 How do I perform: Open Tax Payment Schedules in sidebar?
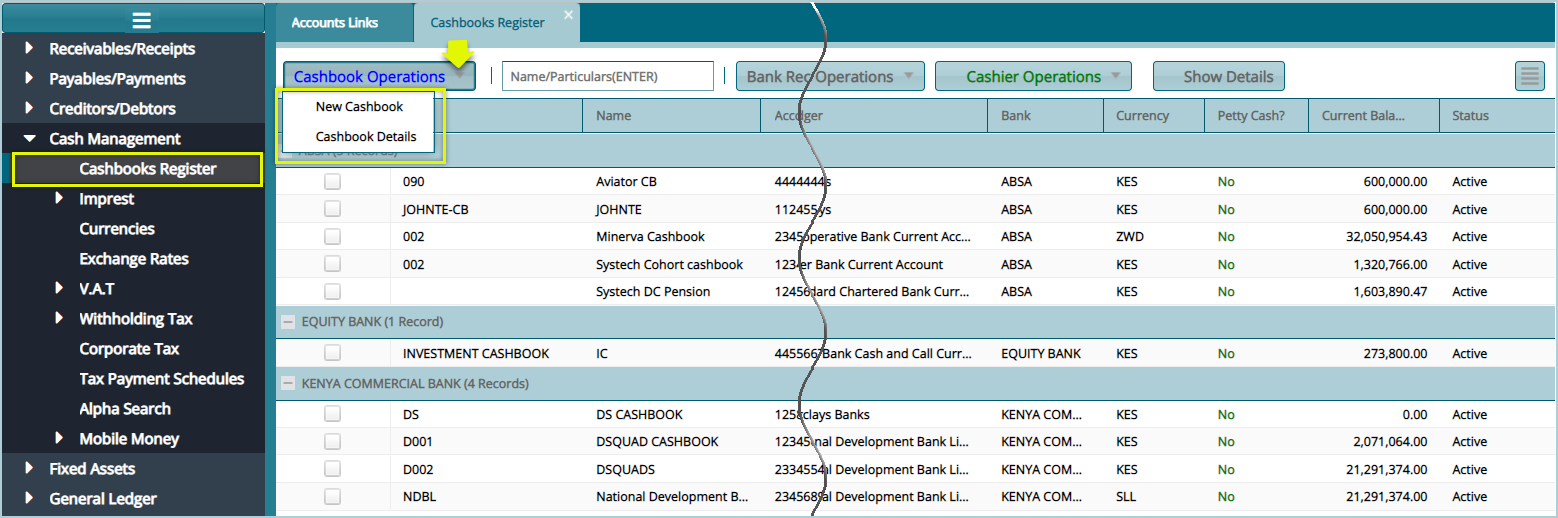(x=162, y=378)
